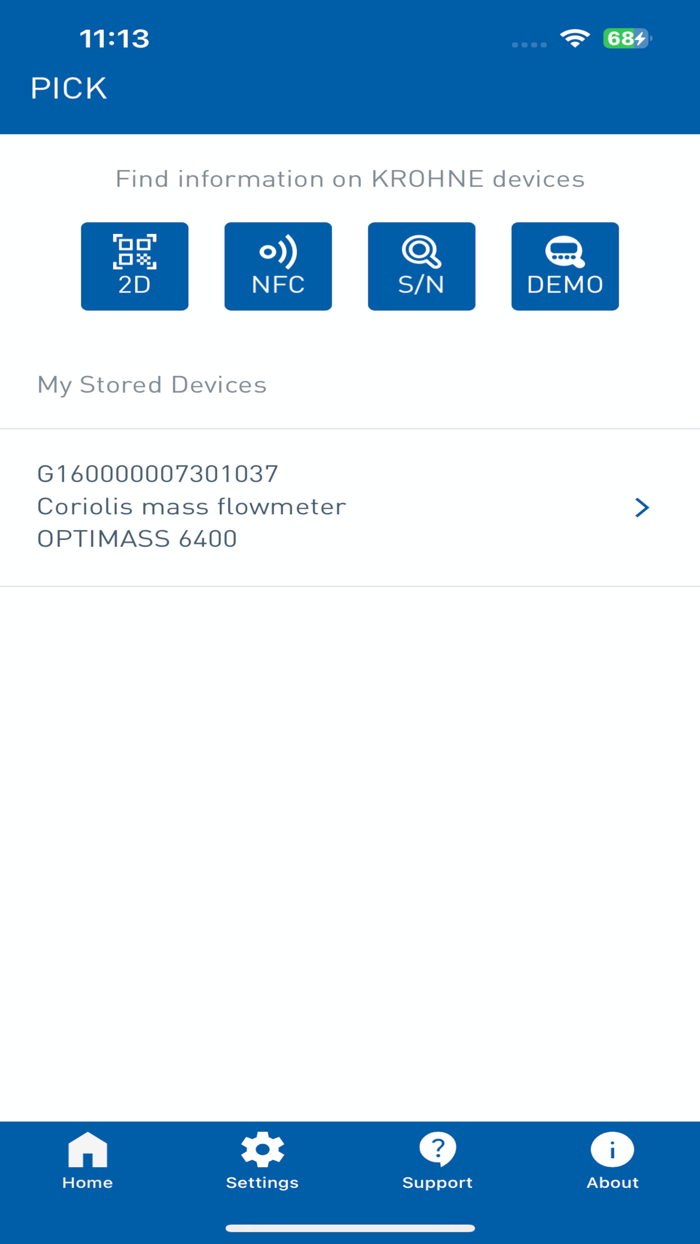The height and width of the screenshot is (1244, 700).
Task: Tap the Settings gear icon
Action: pyautogui.click(x=262, y=1150)
